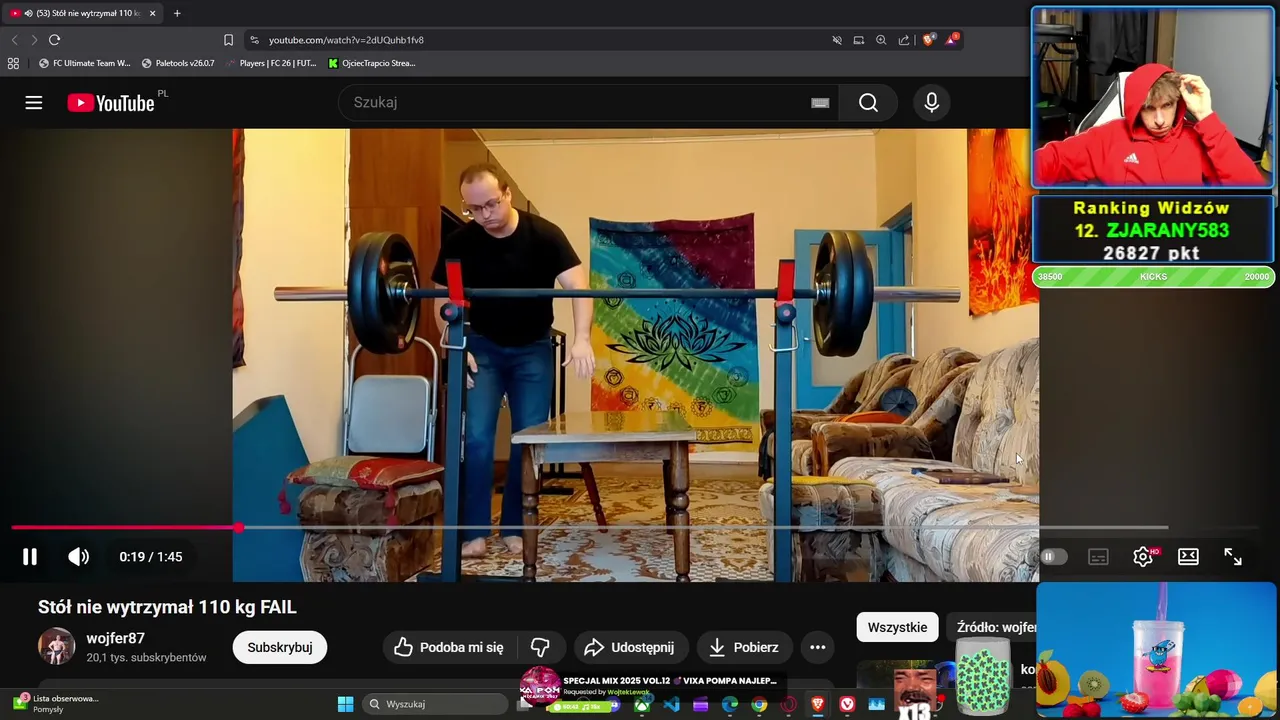This screenshot has height=720, width=1280.
Task: Click the magnifier search button
Action: tap(868, 102)
